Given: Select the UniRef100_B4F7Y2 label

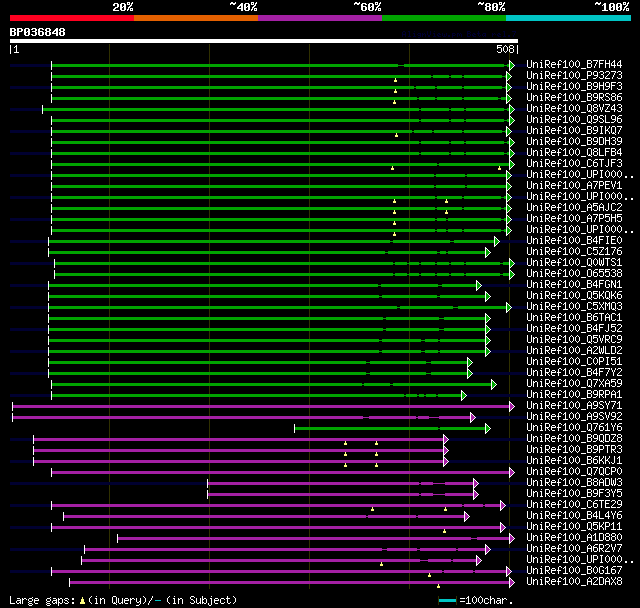Looking at the screenshot, I should click(x=574, y=373).
